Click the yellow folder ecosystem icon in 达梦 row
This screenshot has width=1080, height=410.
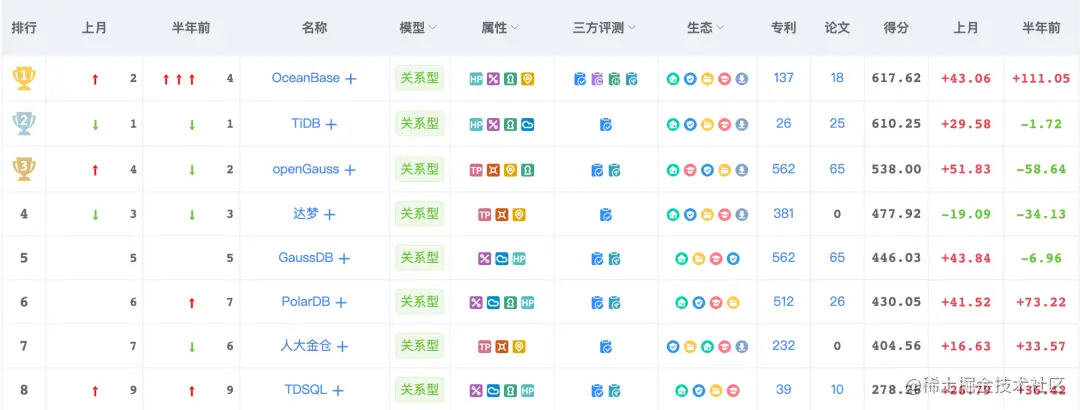[x=707, y=215]
